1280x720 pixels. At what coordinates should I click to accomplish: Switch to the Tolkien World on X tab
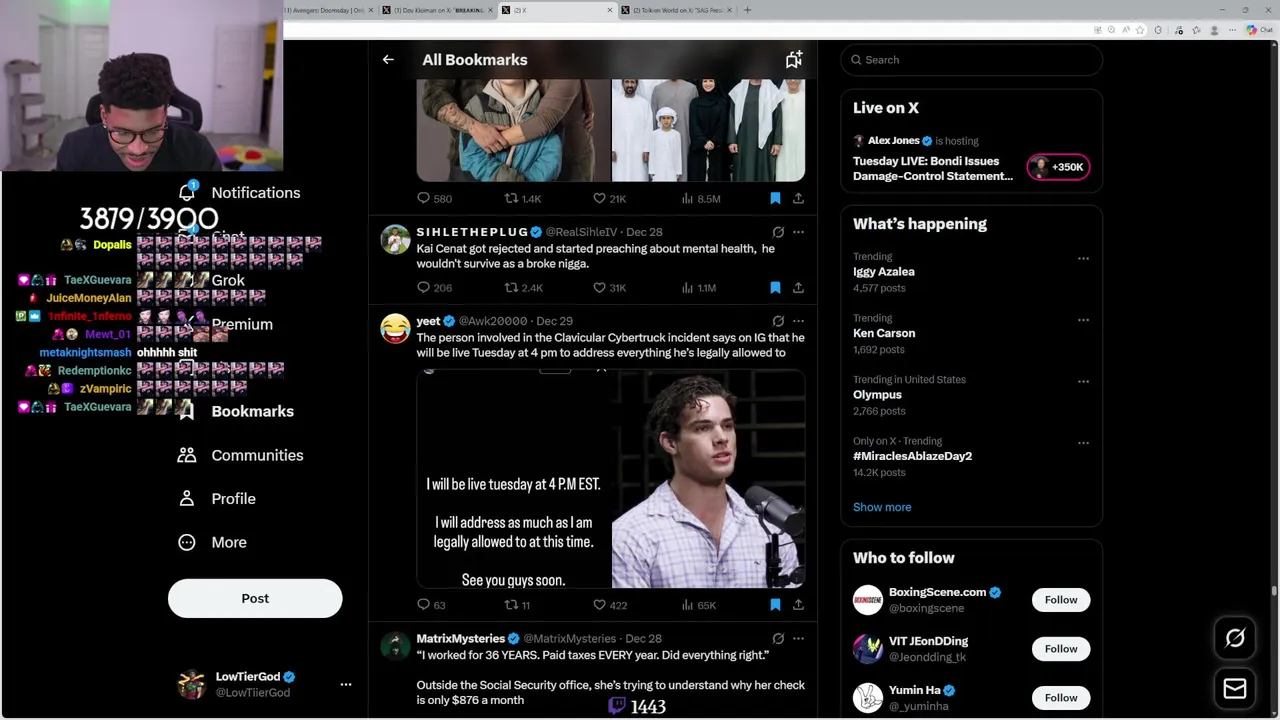click(675, 10)
